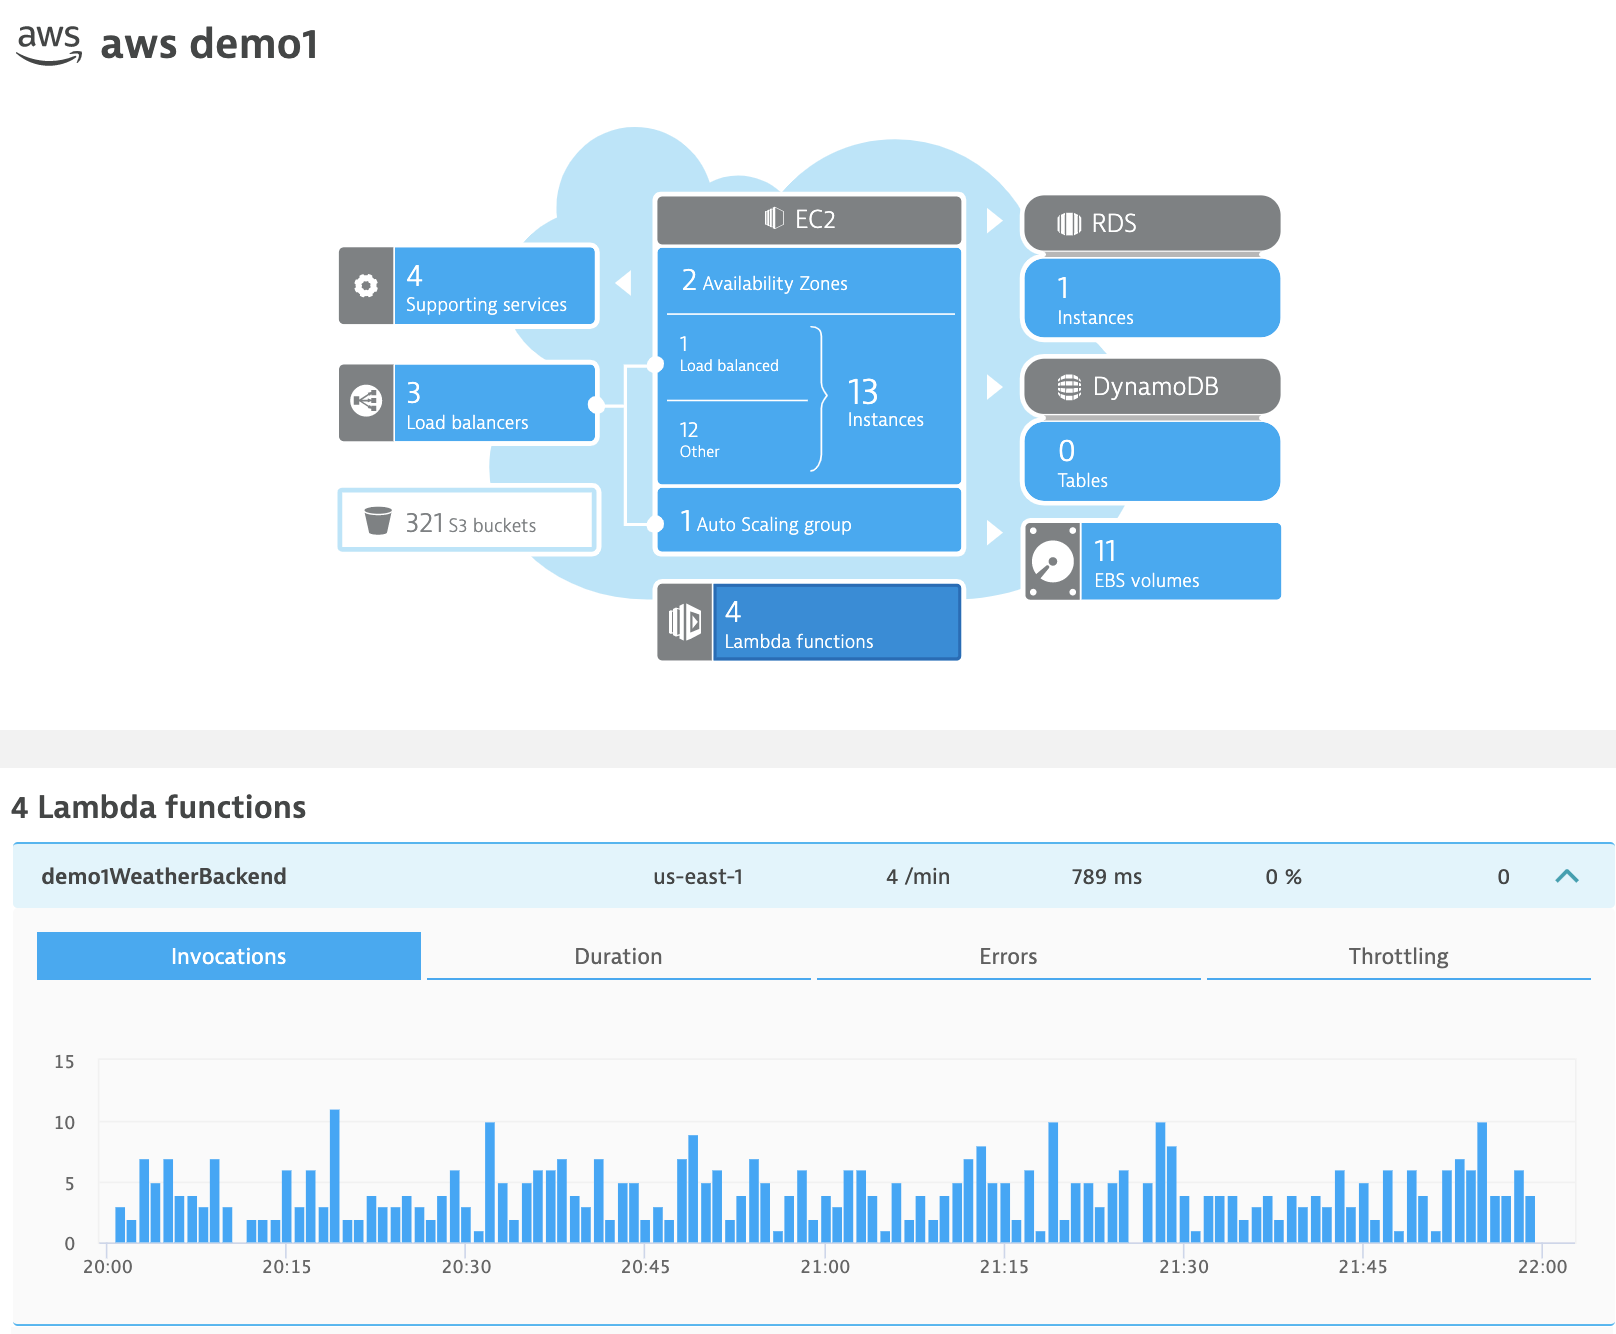Open the 4 Supporting services tile
1616x1334 pixels.
pyautogui.click(x=467, y=286)
